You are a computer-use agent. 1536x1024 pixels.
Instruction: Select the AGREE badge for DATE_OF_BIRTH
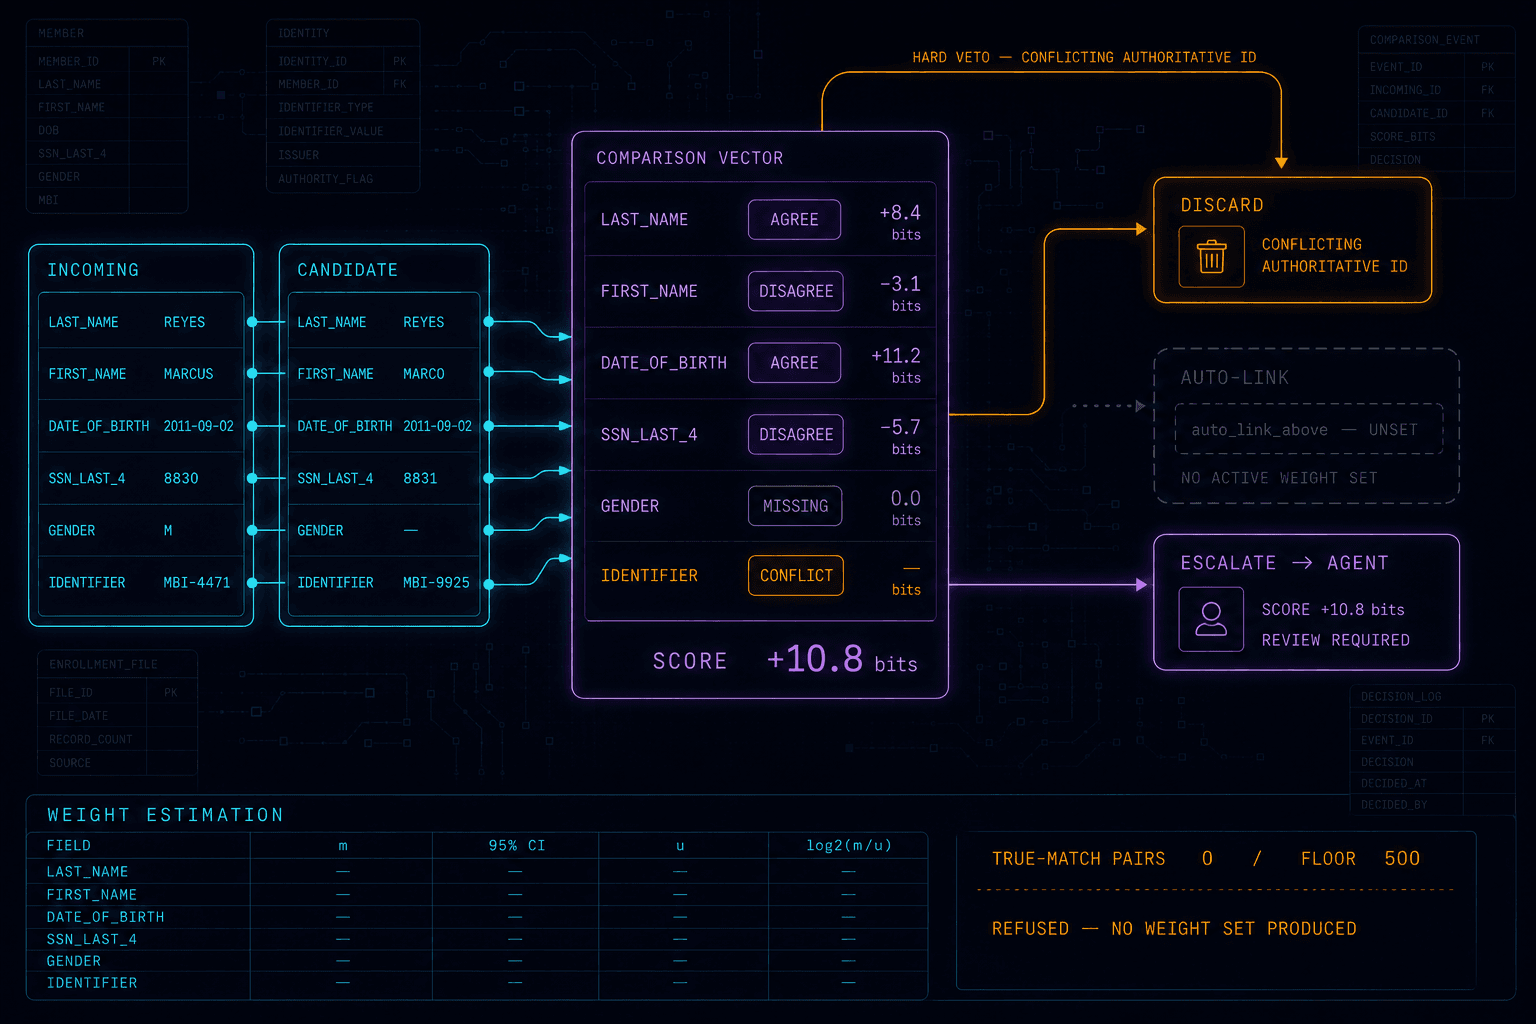click(x=794, y=363)
